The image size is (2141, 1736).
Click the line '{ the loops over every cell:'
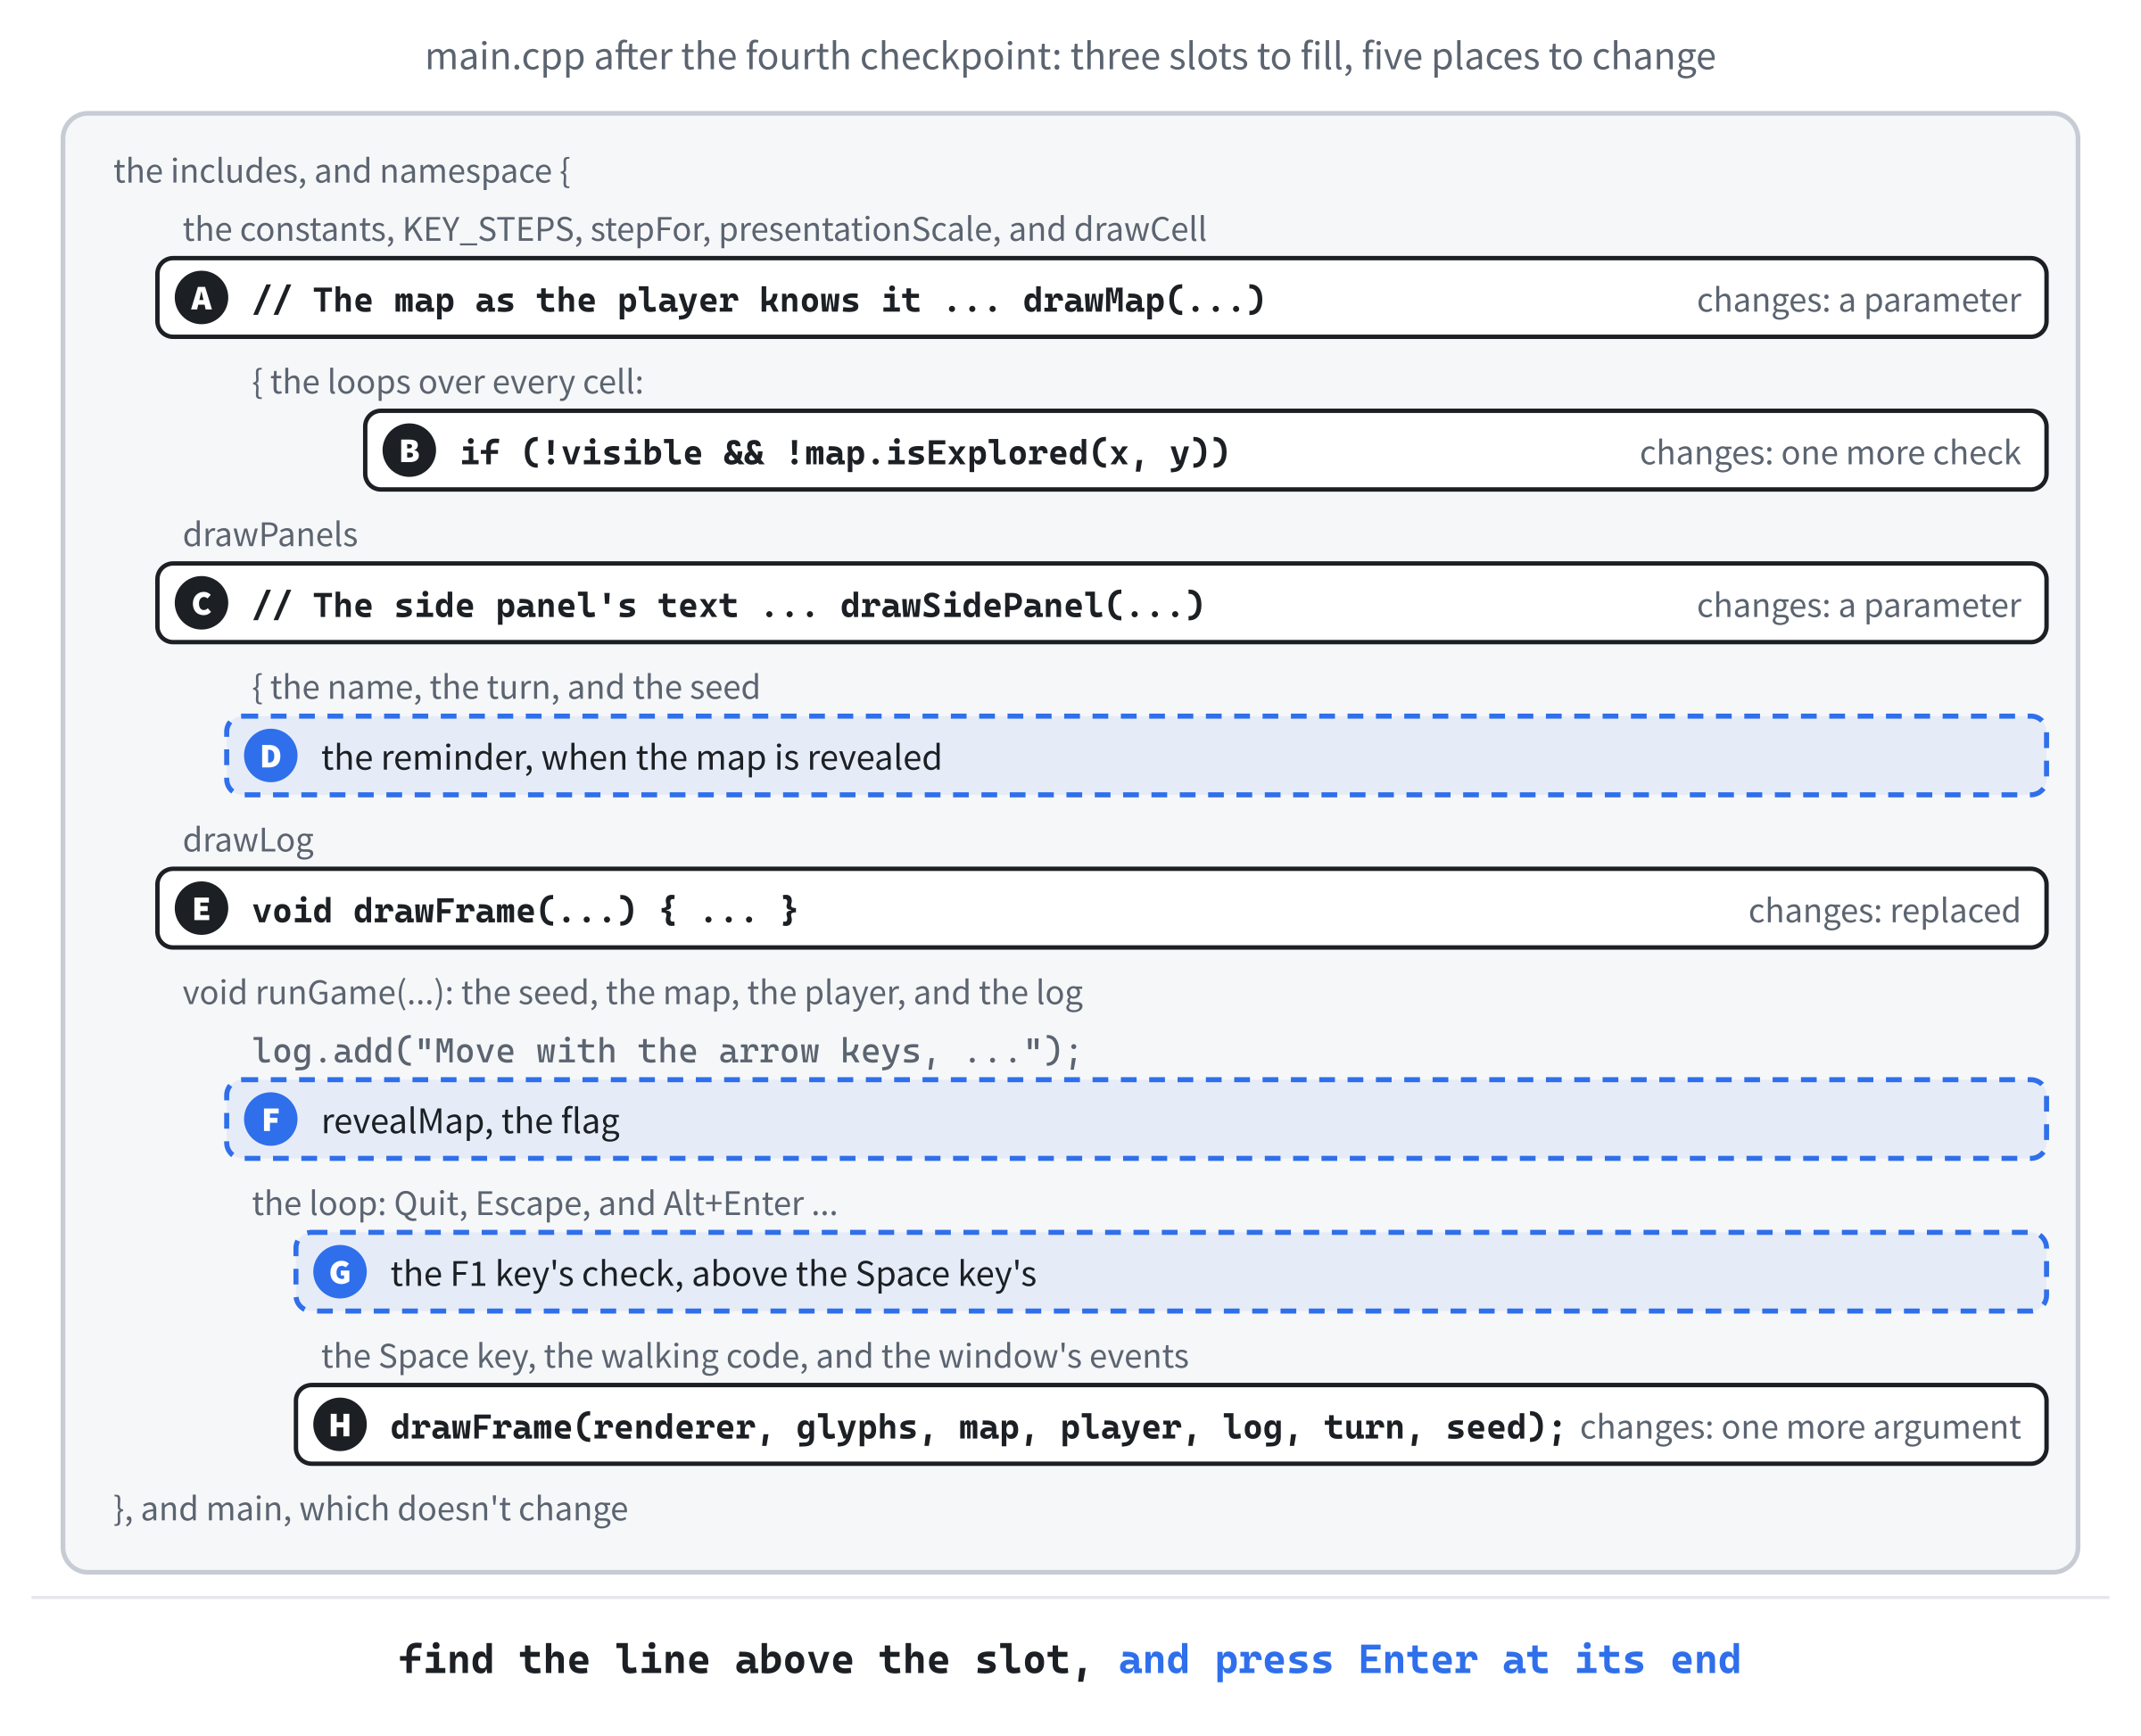tap(447, 382)
